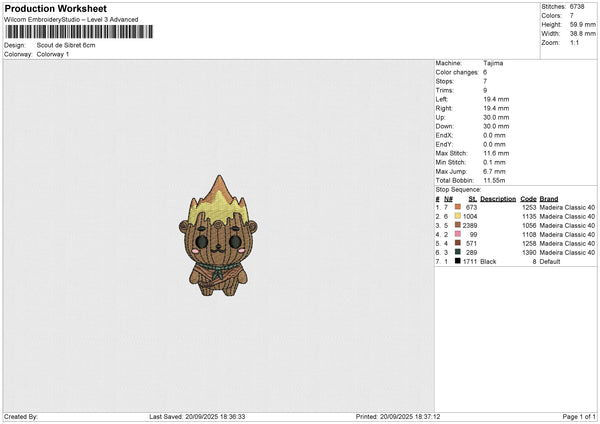Select the stitch count "673" in stop 1
This screenshot has width=600, height=424.
pyautogui.click(x=471, y=207)
